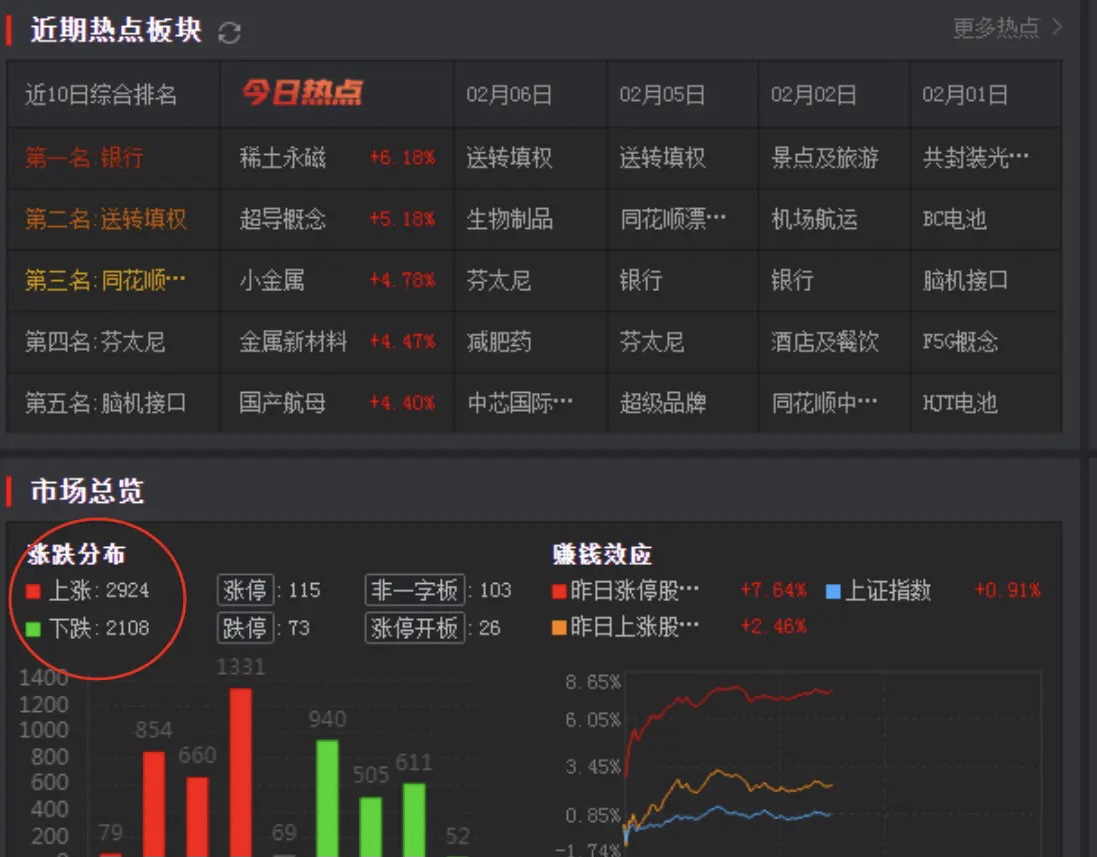This screenshot has height=857, width=1097.
Task: Open 第一名:银行 ranking entry
Action: pos(84,157)
